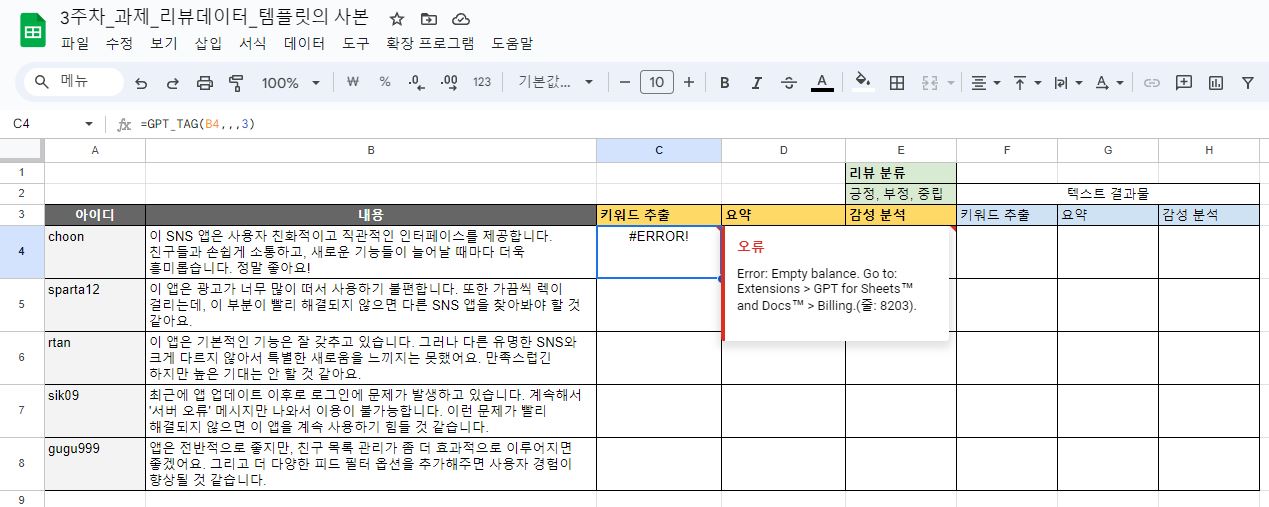Screen dimensions: 1269x507
Task: Select the 리뷰 분류 cell
Action: coord(901,172)
